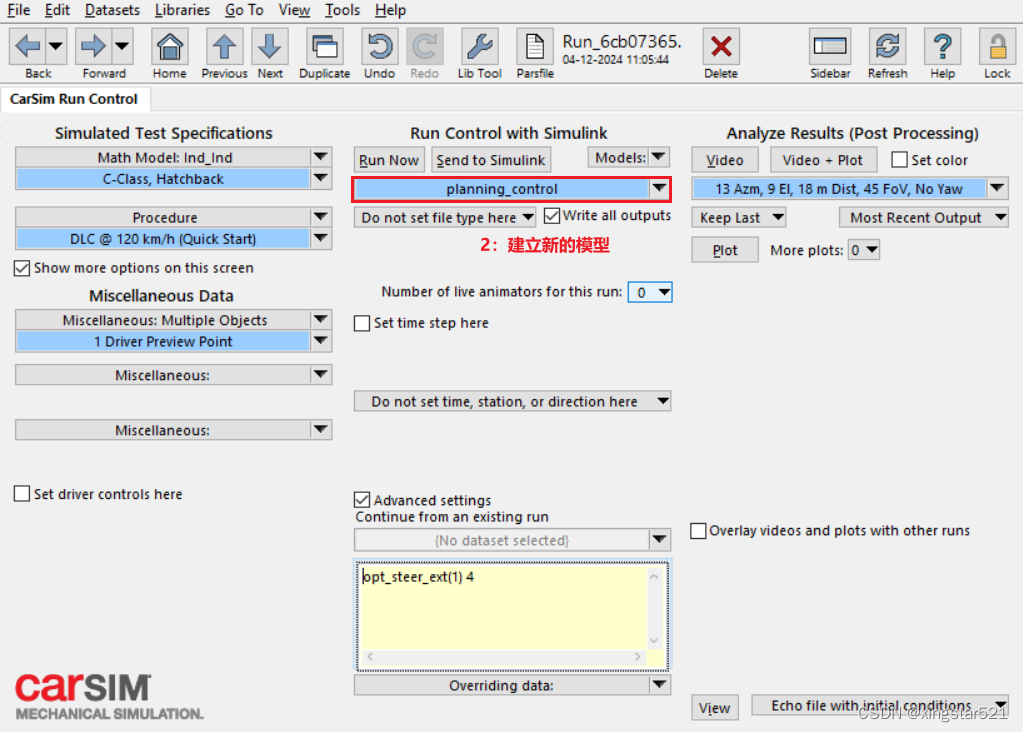Click the Undo toolbar icon

(x=379, y=47)
